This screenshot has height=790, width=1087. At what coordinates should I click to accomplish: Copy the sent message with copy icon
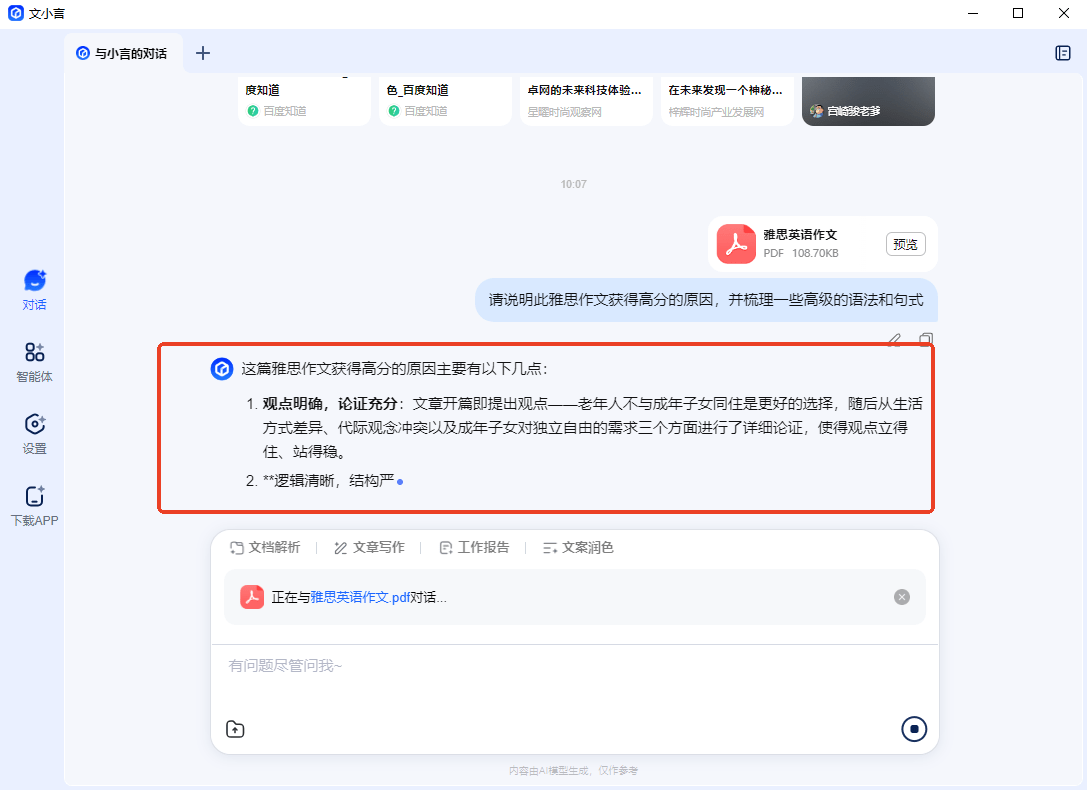click(x=925, y=340)
